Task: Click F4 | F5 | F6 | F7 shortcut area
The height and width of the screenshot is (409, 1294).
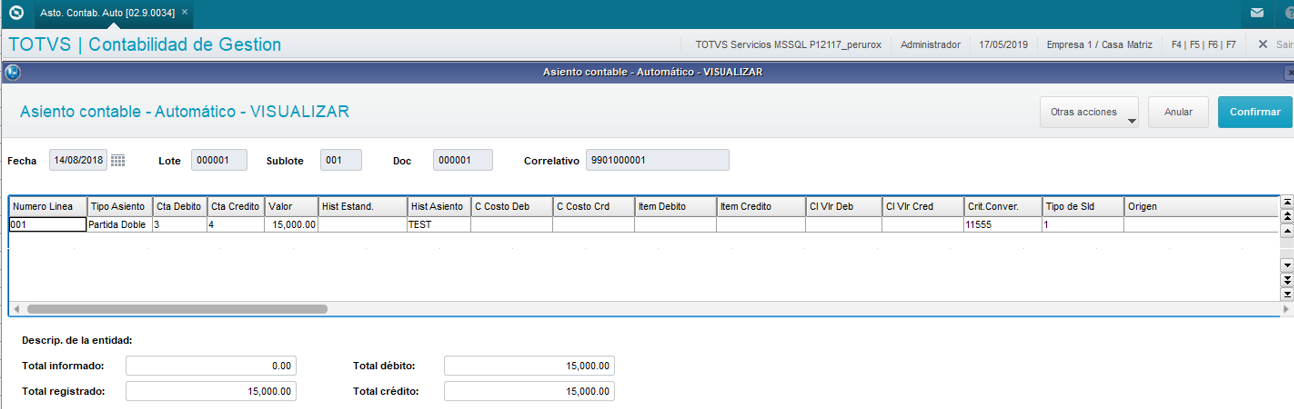Action: point(1203,45)
